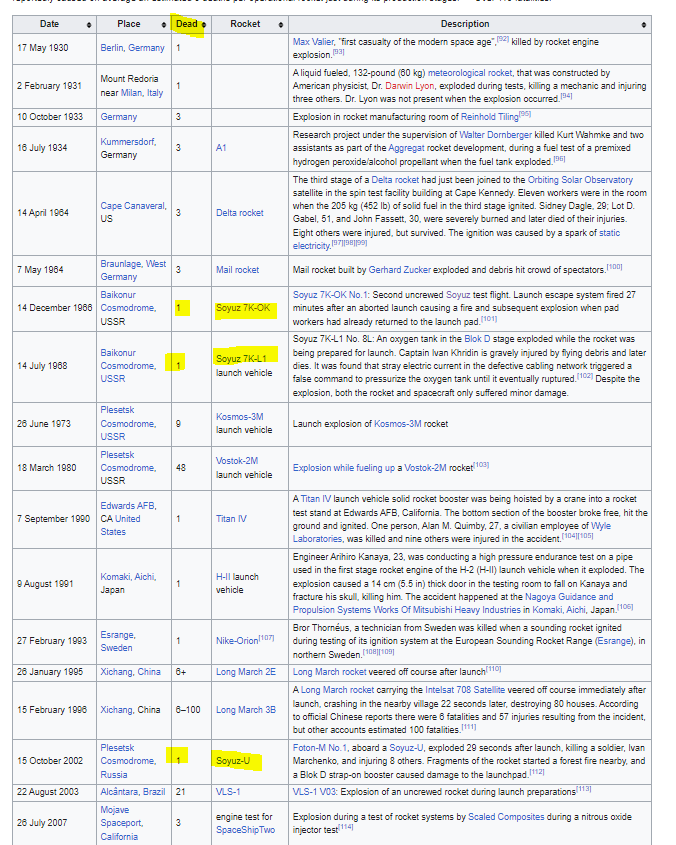Open highlighted Soyuz-U rocket link
Screen dimensions: 676x845
(x=233, y=761)
